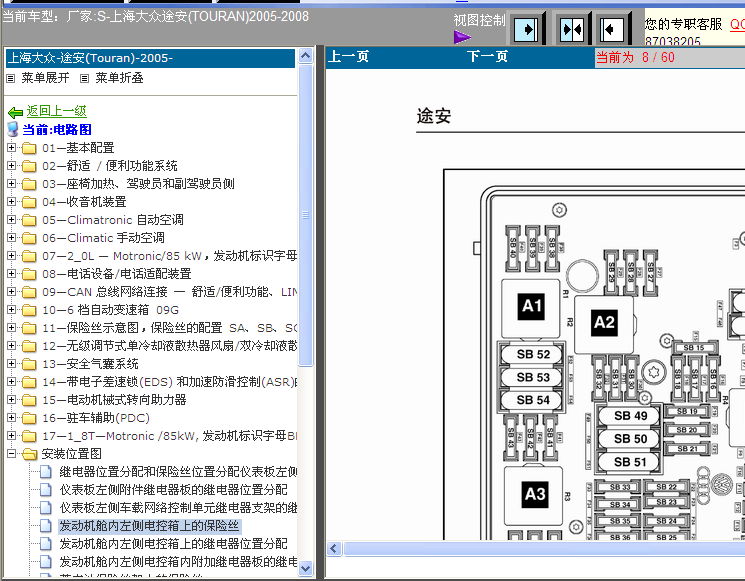Click the tree panel scroll-up arrow
This screenshot has width=745, height=581.
pyautogui.click(x=306, y=56)
